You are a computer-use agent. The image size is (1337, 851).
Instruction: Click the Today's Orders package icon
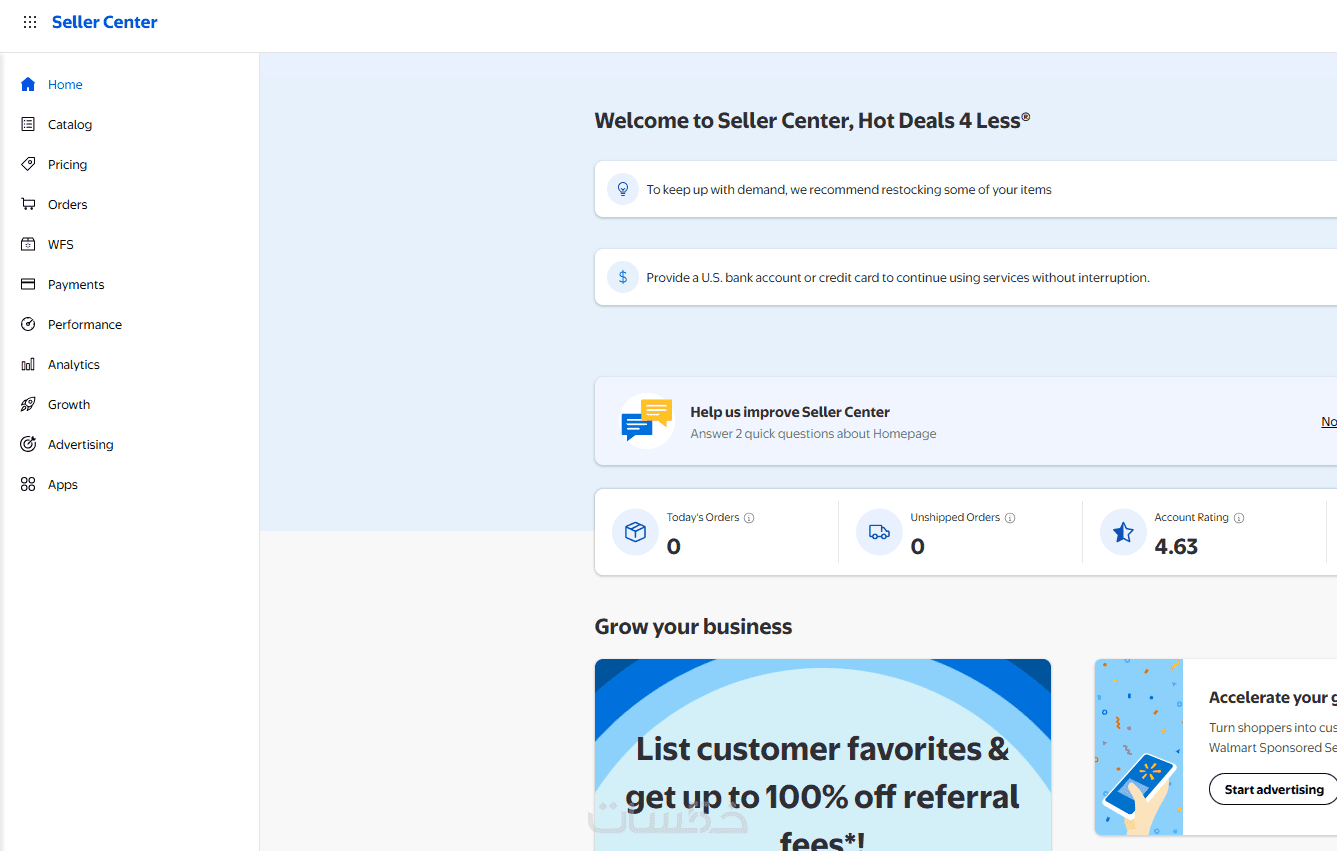635,532
